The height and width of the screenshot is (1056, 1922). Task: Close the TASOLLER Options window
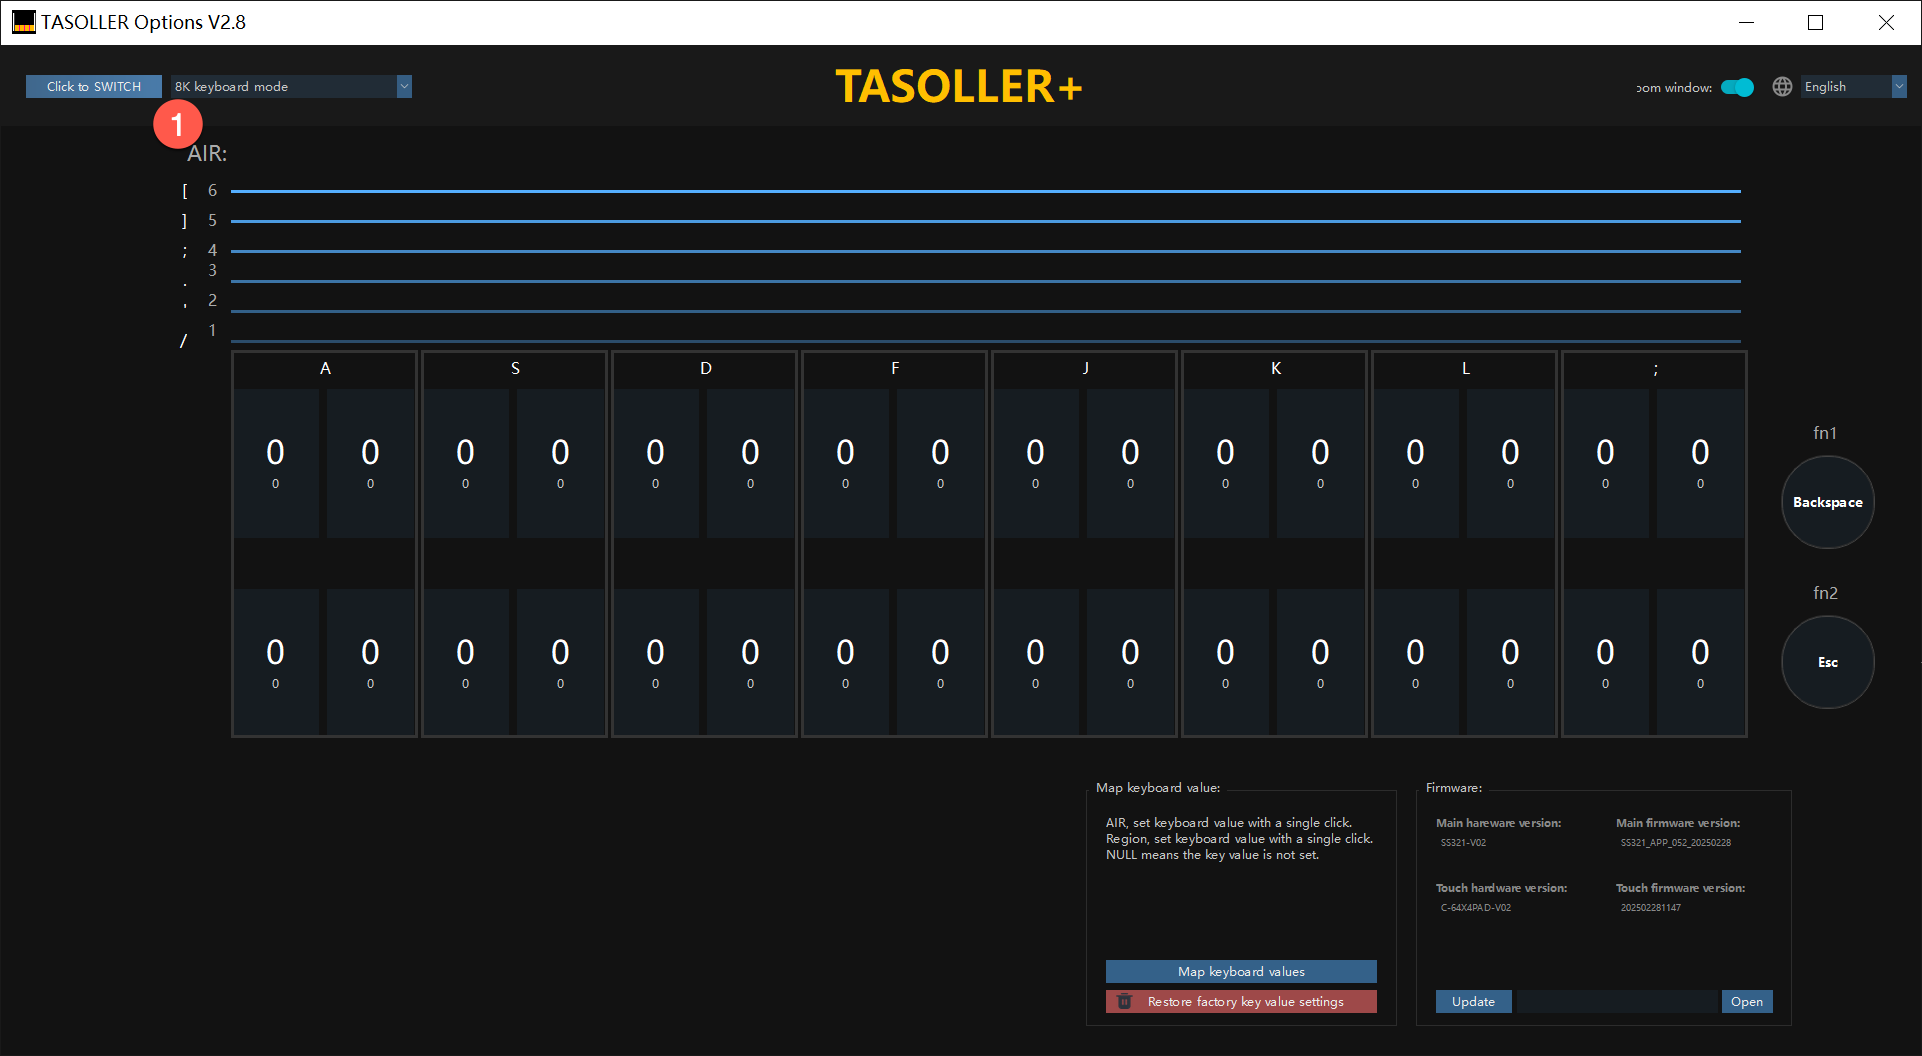click(x=1886, y=22)
